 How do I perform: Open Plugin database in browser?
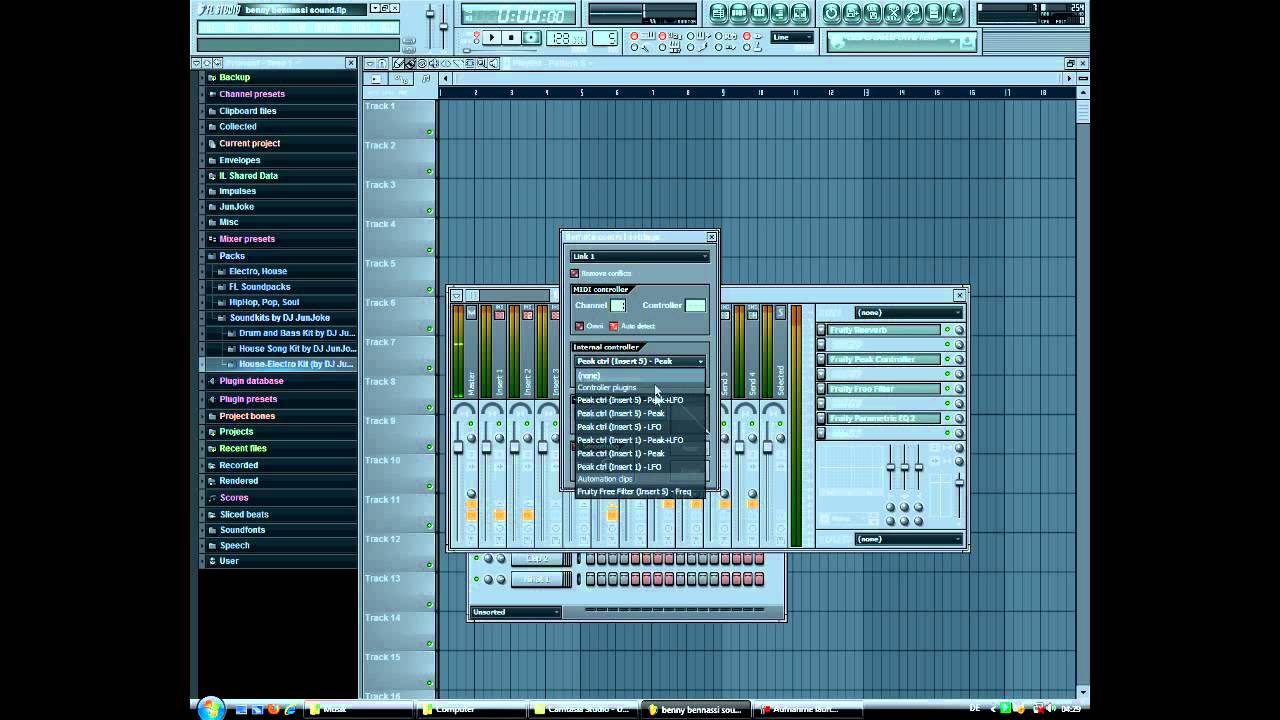251,381
